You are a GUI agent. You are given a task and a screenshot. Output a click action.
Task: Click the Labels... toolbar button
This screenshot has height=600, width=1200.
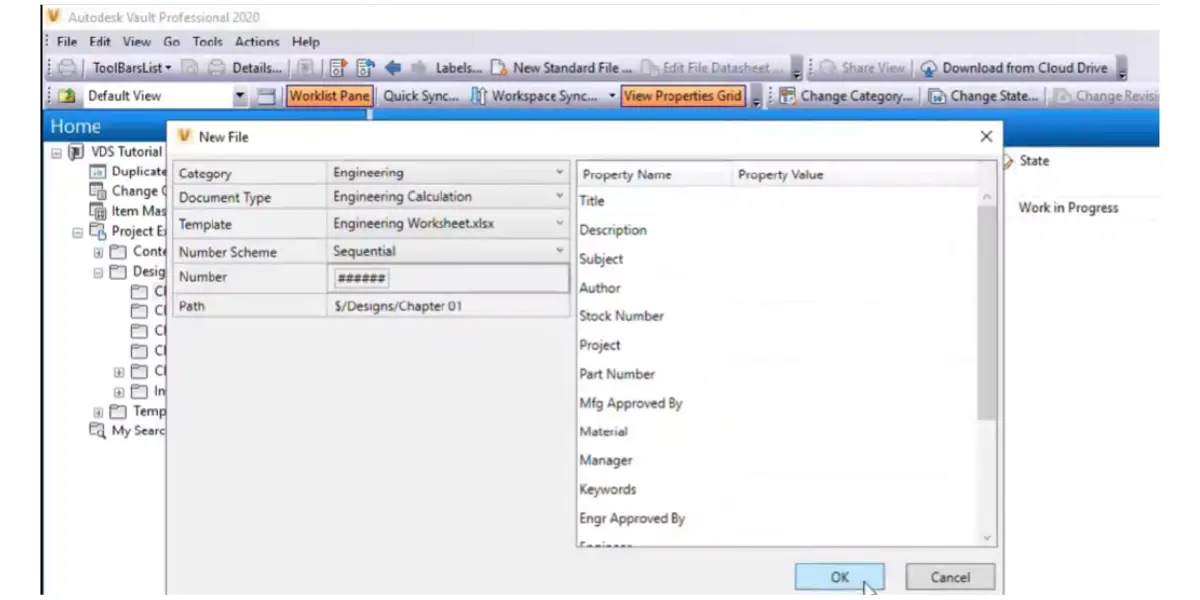pyautogui.click(x=459, y=68)
